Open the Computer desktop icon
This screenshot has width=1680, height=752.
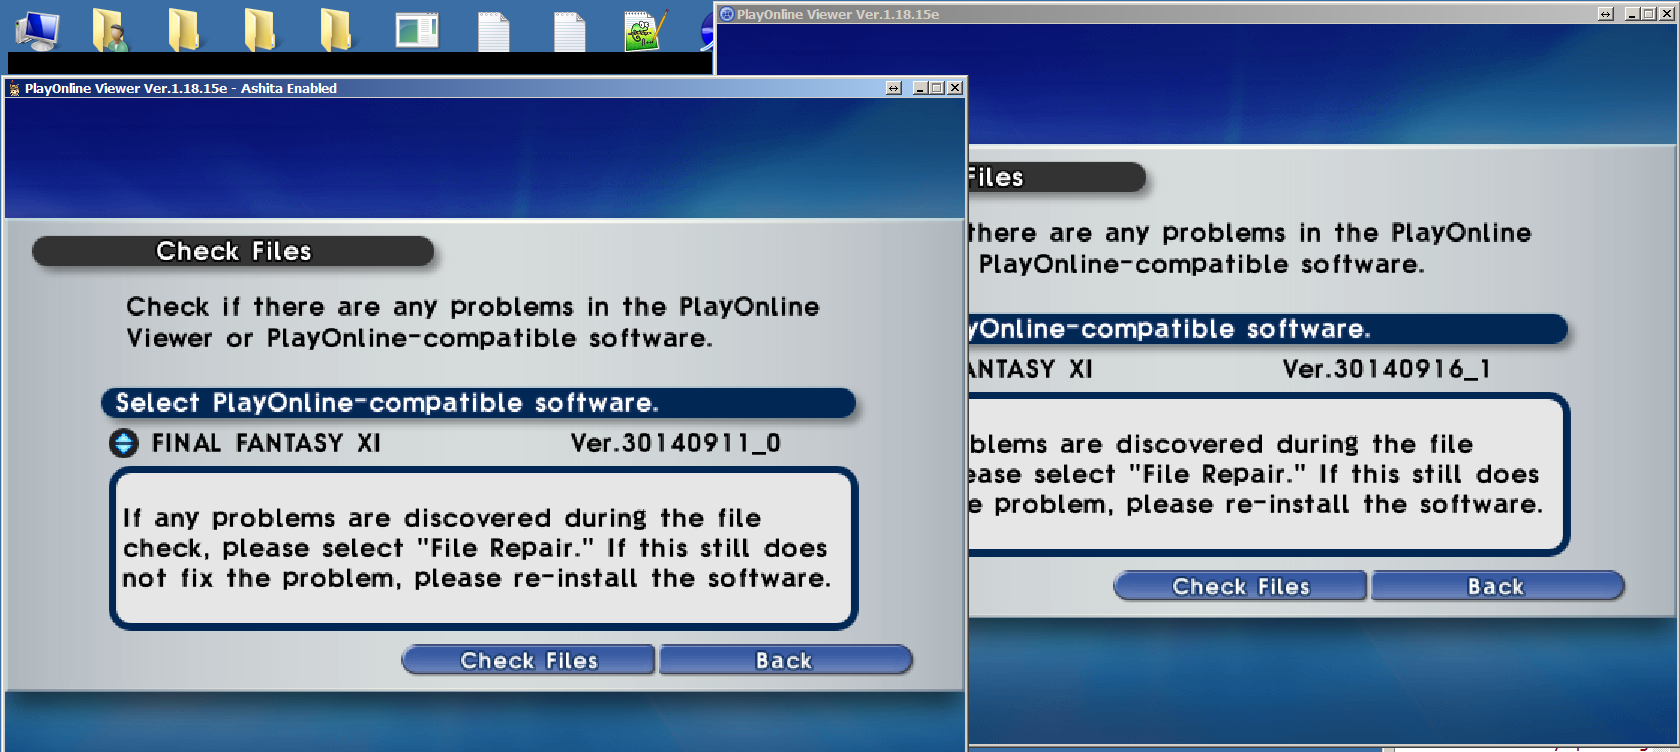pos(37,29)
